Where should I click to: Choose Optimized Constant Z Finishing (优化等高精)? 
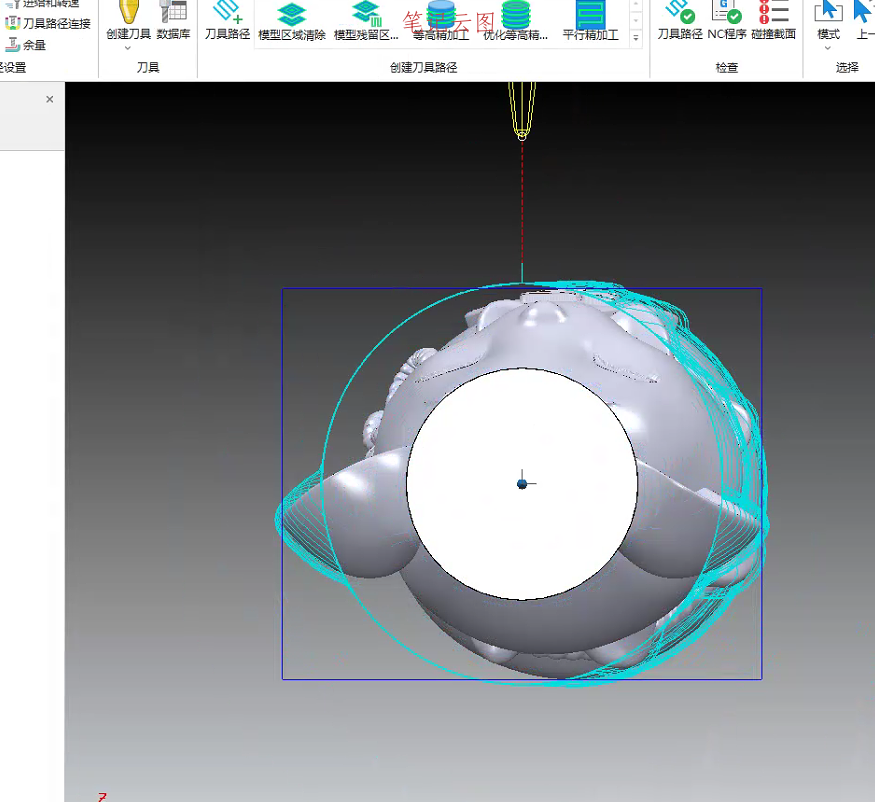tap(516, 16)
